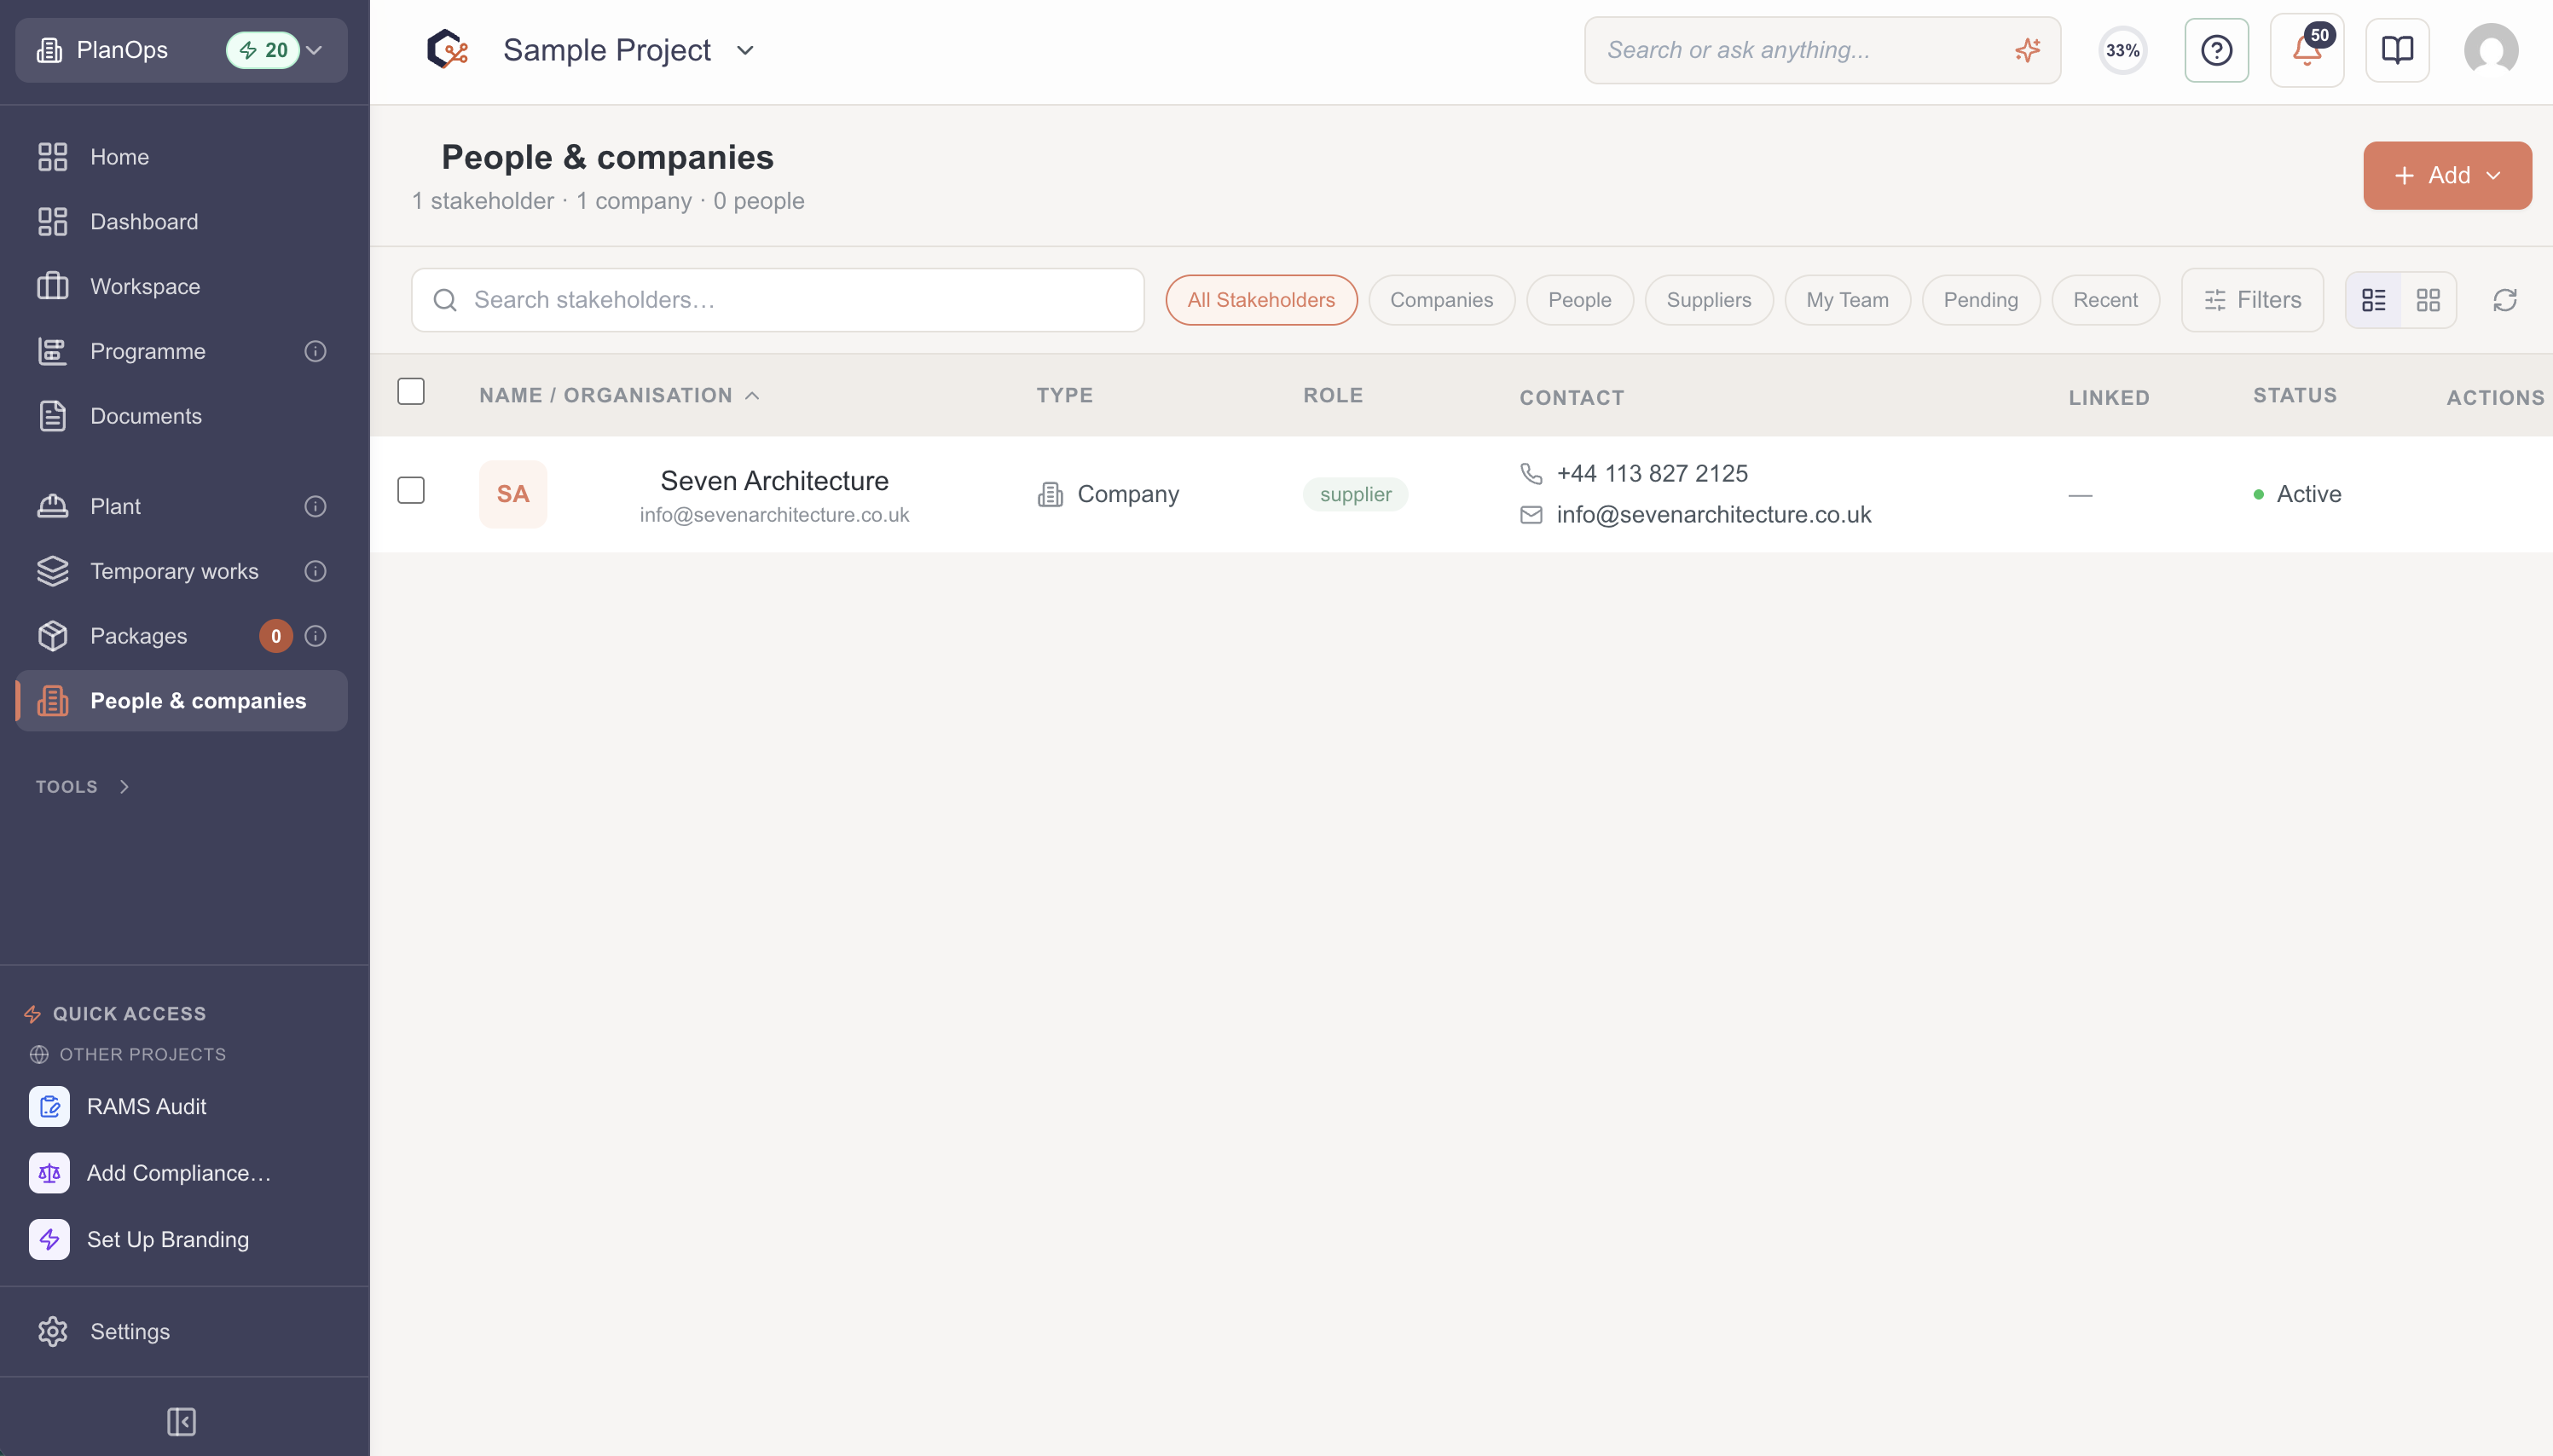Click the RAMS Audit quick access icon
2553x1456 pixels.
tap(49, 1106)
